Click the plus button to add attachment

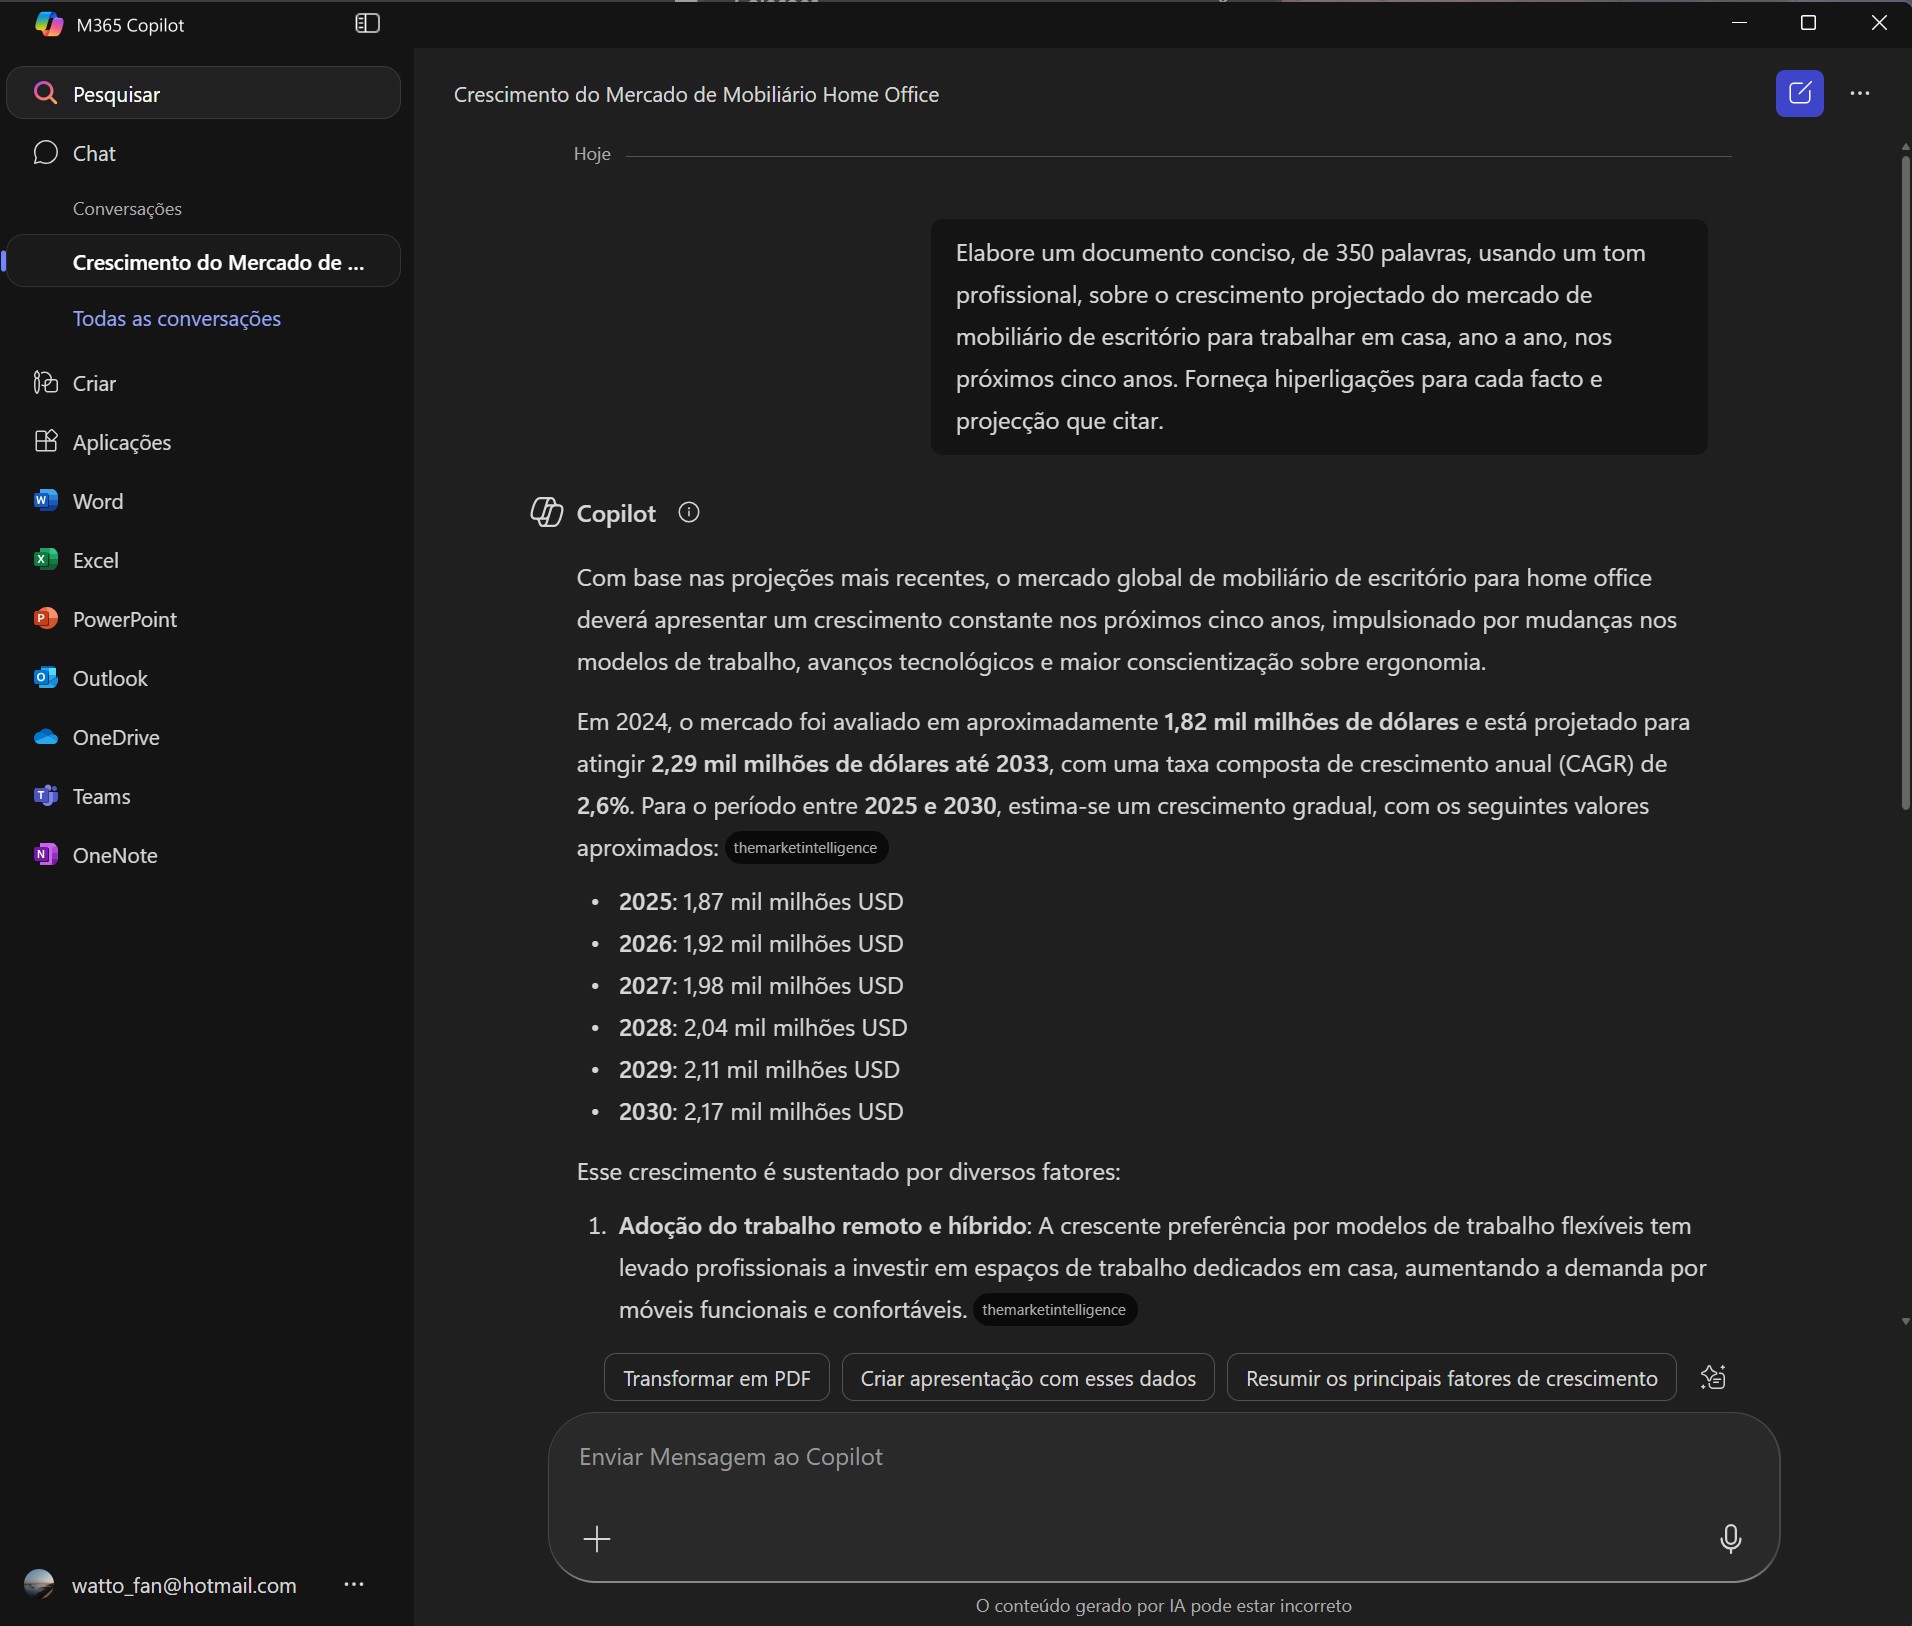coord(597,1538)
